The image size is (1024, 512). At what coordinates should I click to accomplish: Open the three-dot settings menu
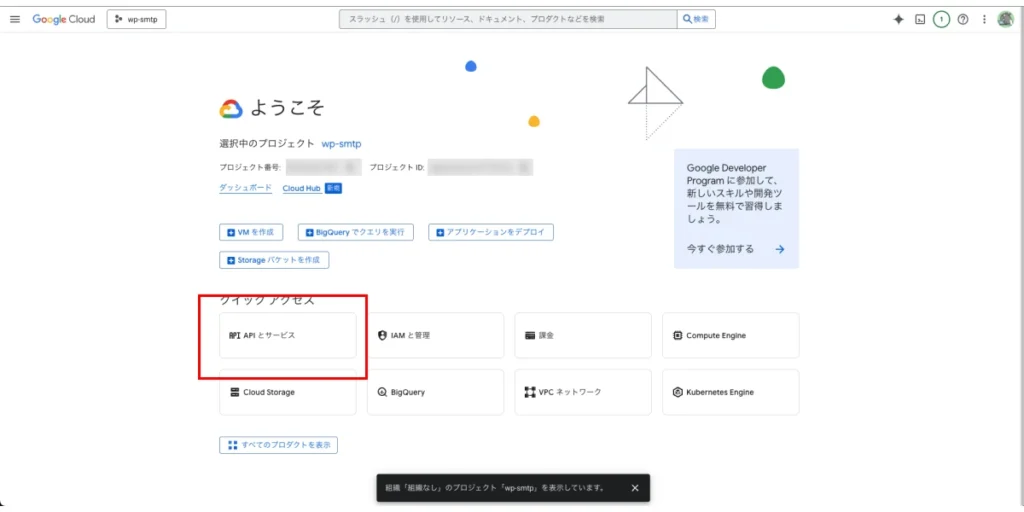click(x=984, y=19)
